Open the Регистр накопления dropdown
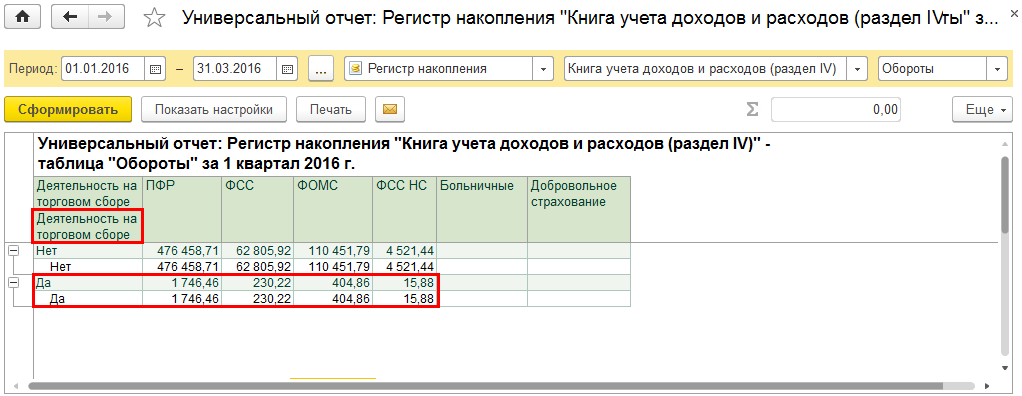The image size is (1022, 396). (543, 68)
